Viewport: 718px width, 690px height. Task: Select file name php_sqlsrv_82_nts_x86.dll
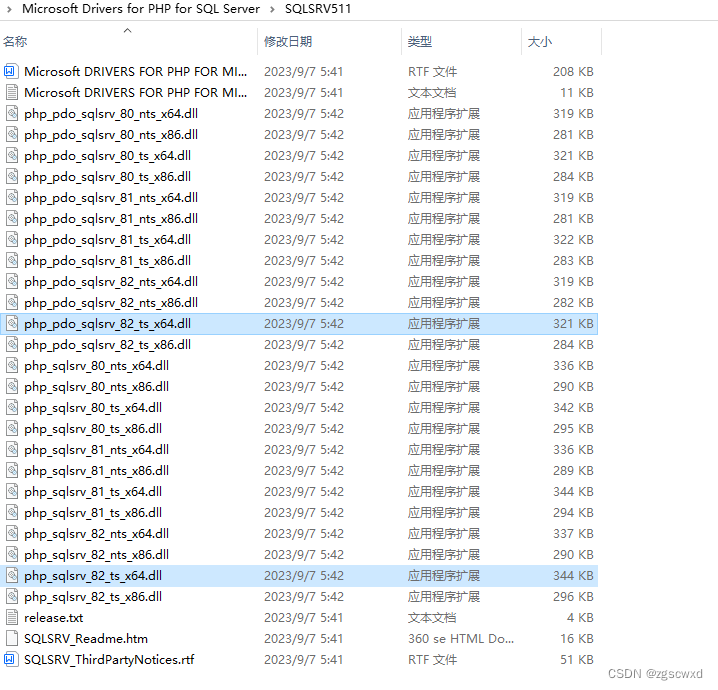97,555
